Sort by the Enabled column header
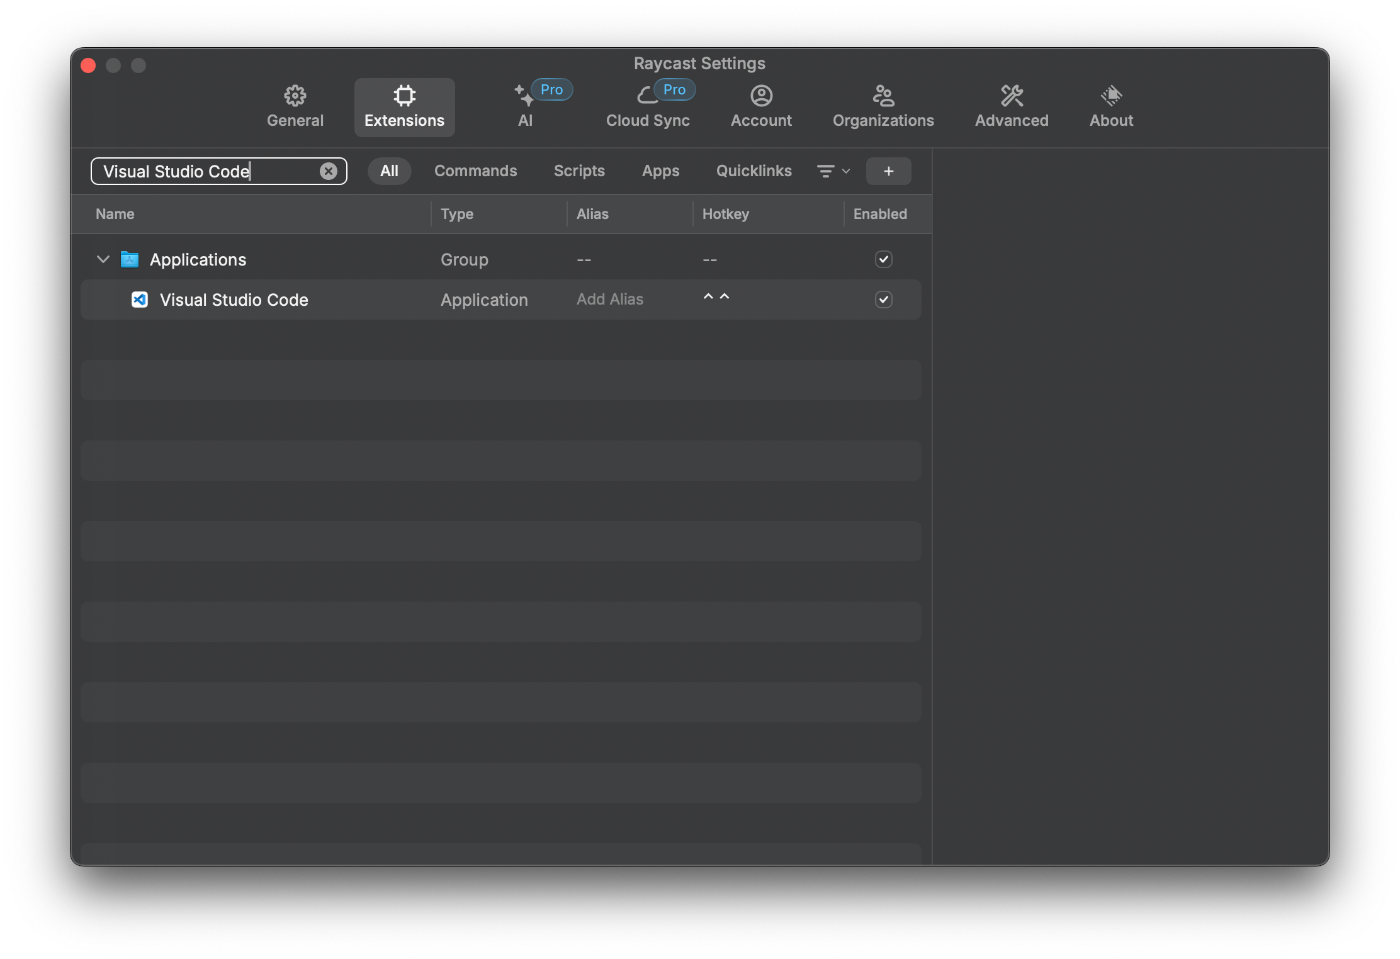This screenshot has width=1400, height=959. 880,214
